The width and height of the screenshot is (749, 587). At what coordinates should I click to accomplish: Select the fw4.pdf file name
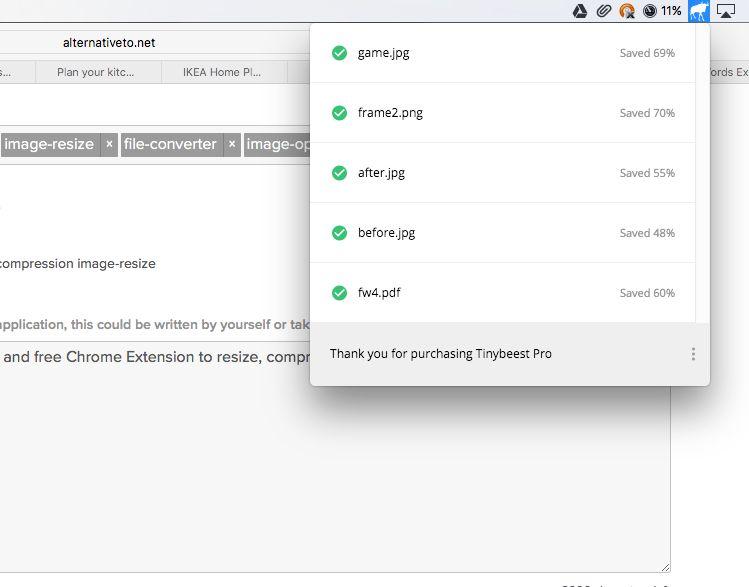coord(379,293)
